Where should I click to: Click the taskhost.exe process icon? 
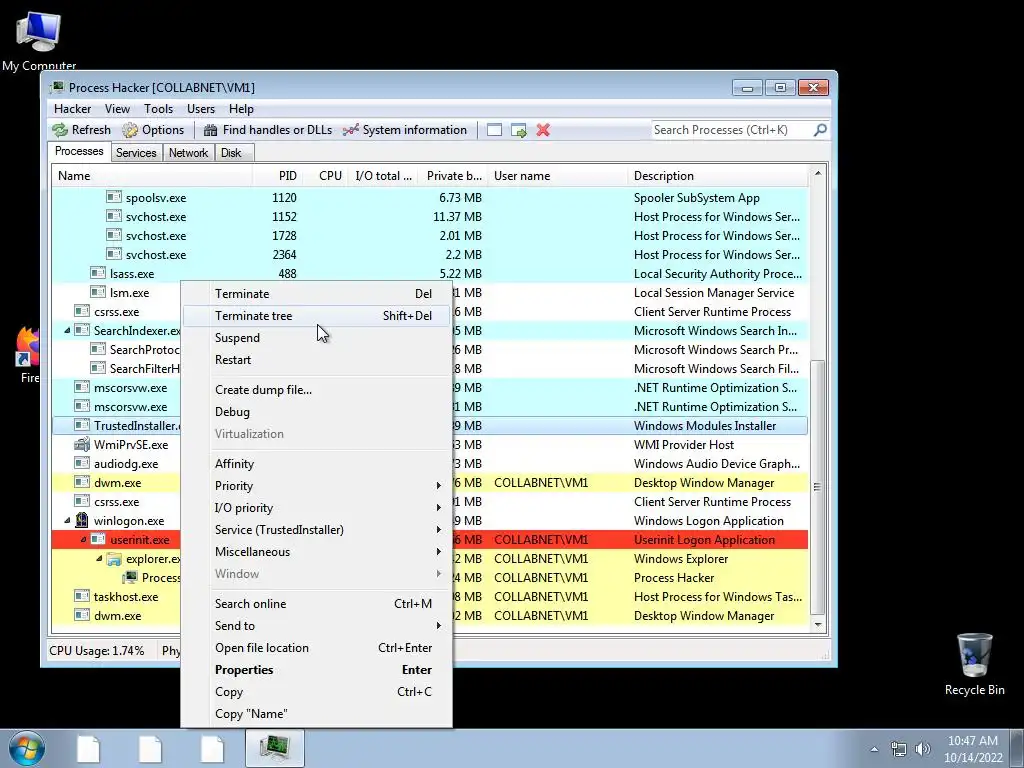[82, 596]
